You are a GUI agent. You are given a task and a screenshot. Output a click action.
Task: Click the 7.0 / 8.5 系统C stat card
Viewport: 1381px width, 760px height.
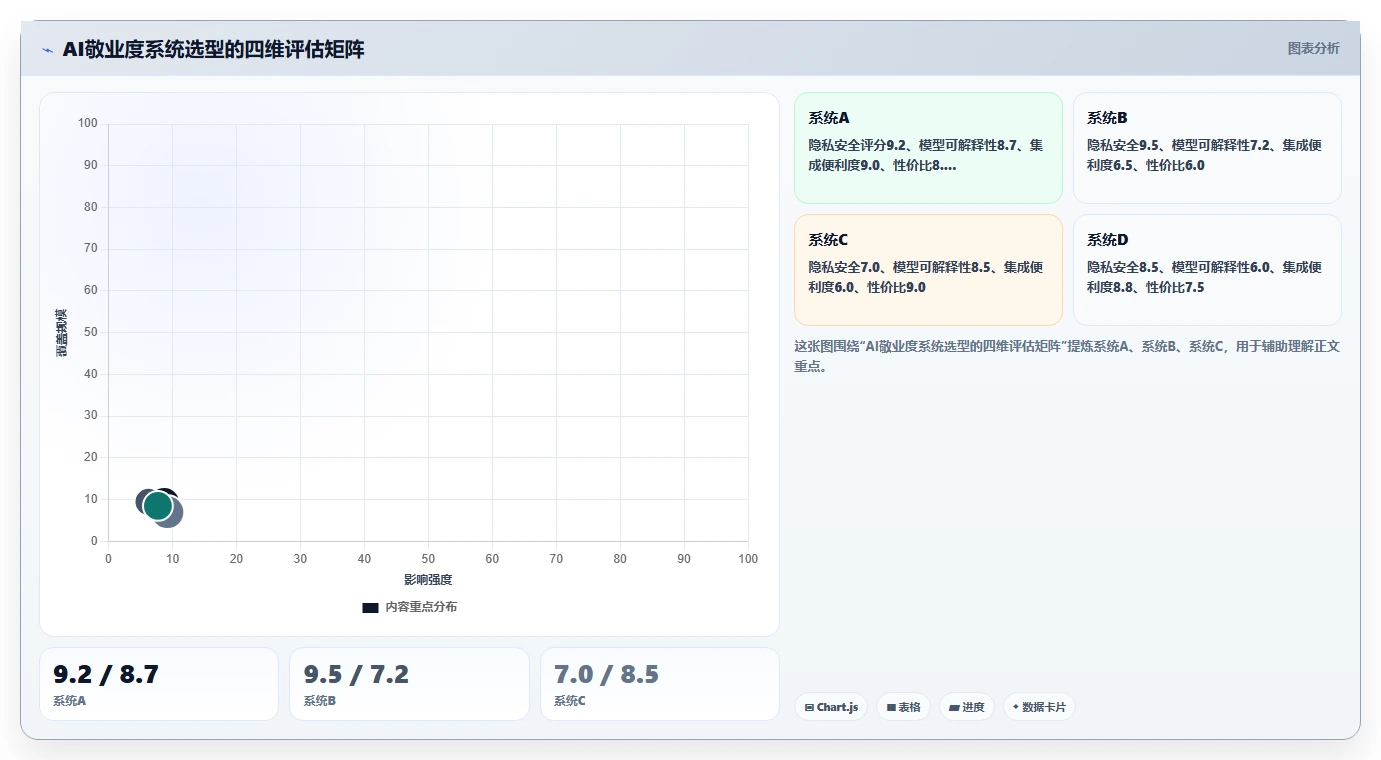[660, 684]
